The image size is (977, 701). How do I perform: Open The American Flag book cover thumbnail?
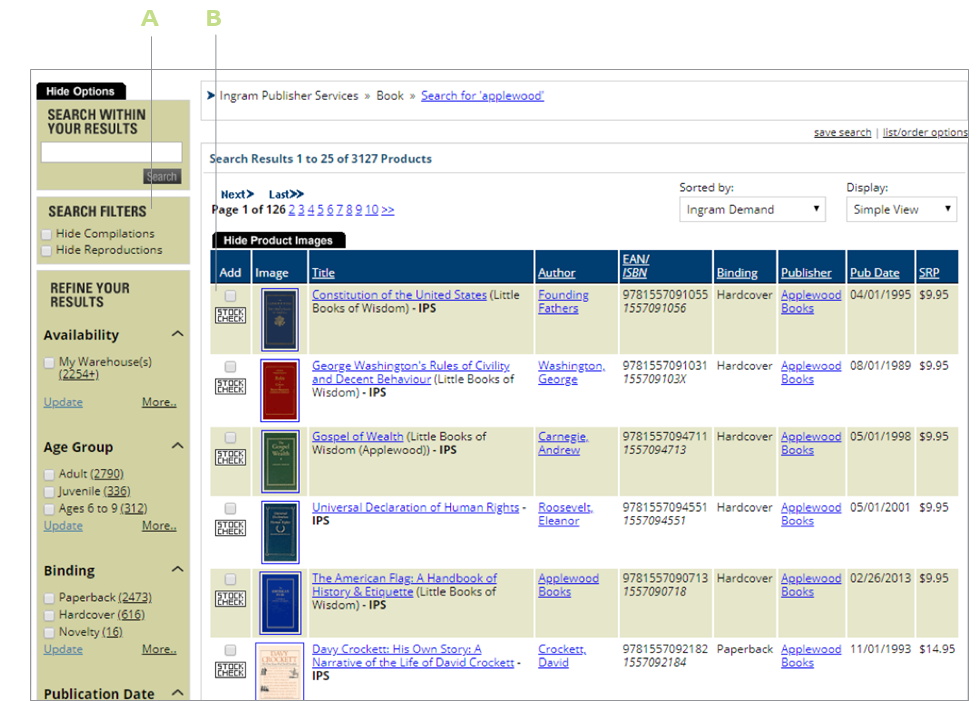(280, 603)
